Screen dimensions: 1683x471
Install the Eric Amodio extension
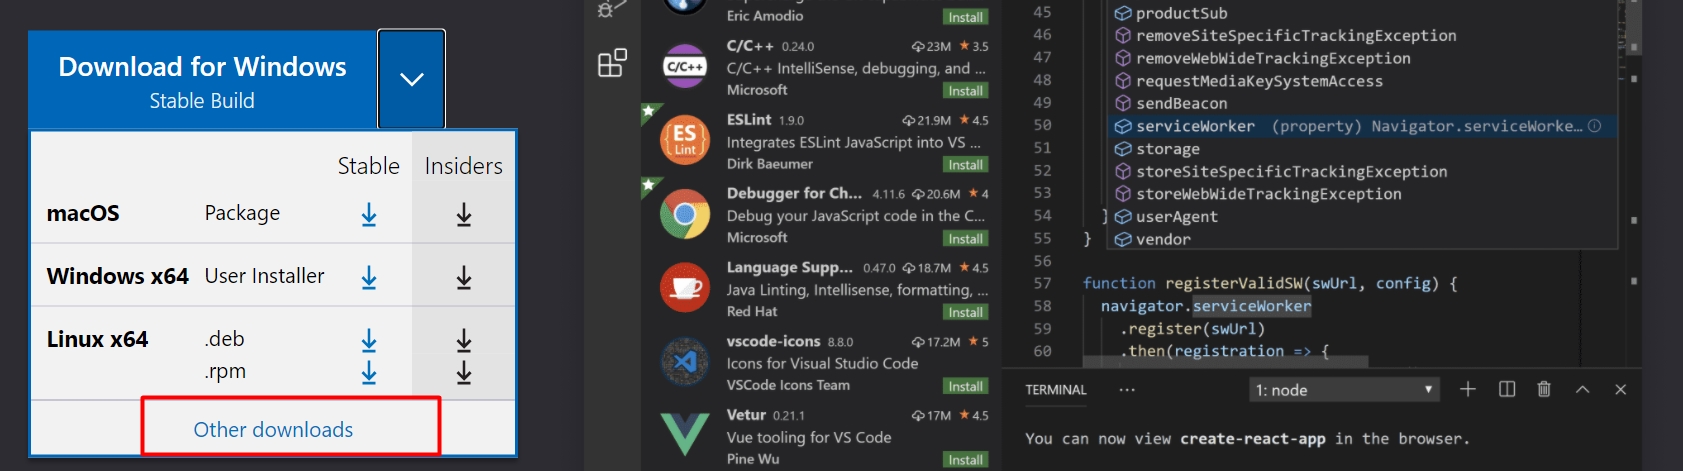click(x=965, y=17)
